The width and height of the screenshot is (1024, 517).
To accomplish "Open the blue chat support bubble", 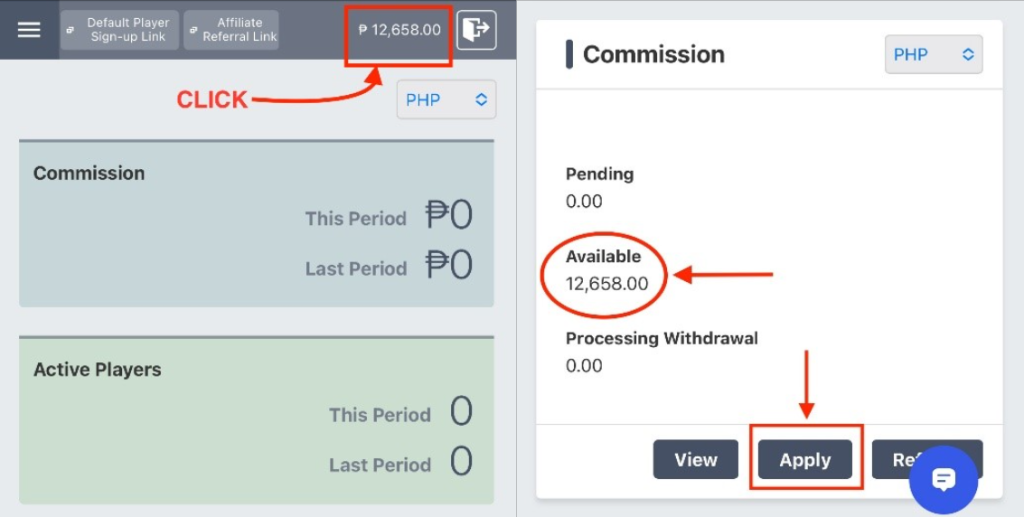I will pyautogui.click(x=944, y=480).
